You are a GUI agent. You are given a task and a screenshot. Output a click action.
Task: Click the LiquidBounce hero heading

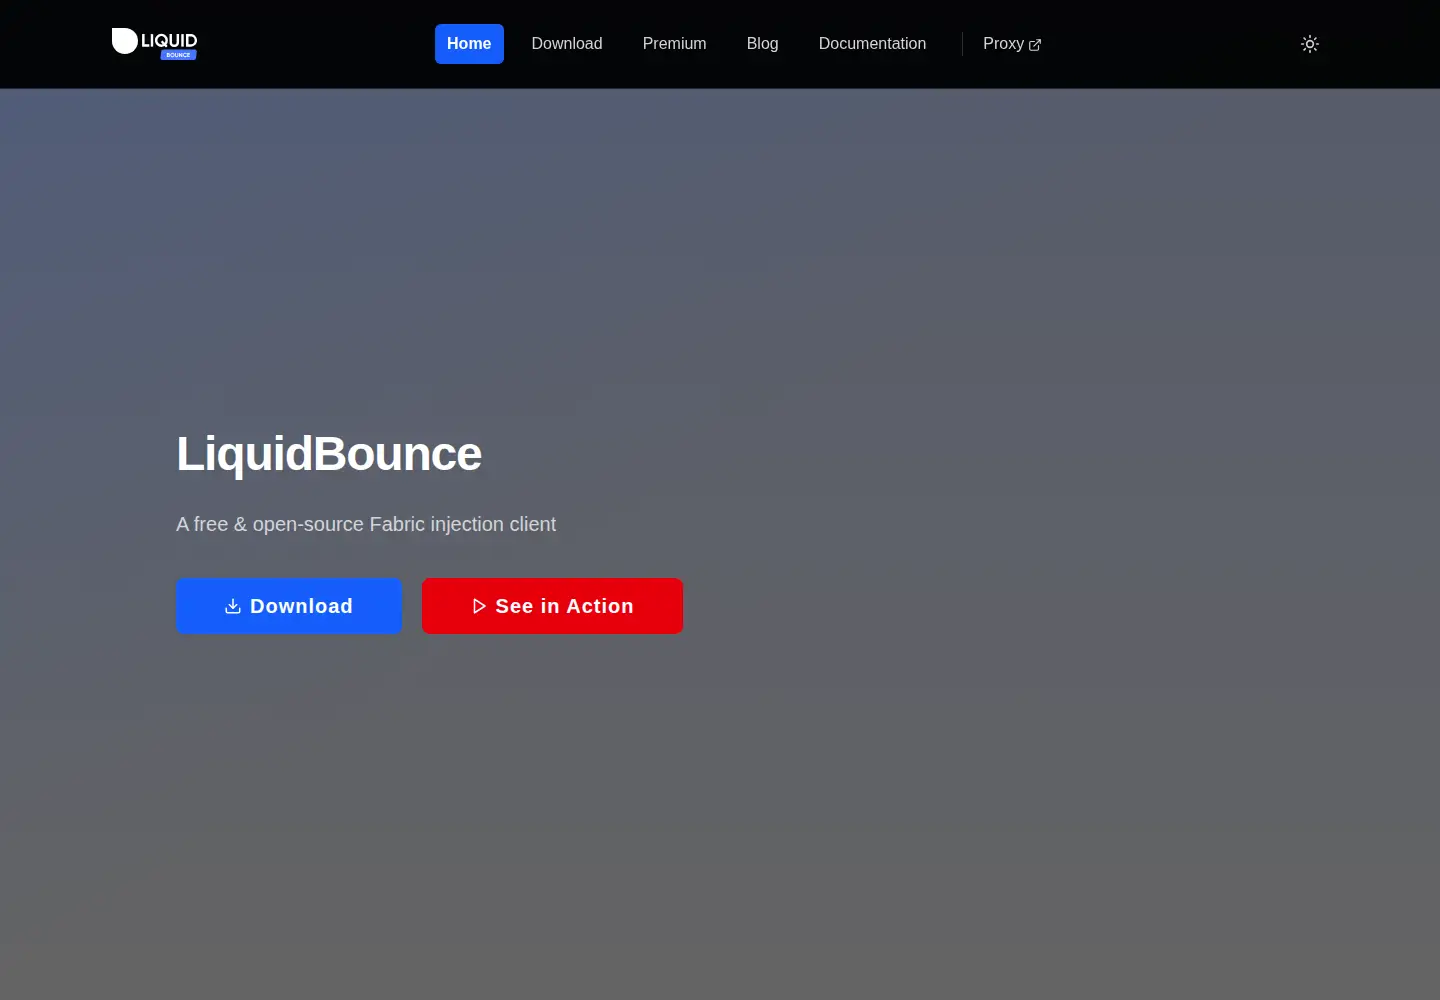click(x=329, y=454)
